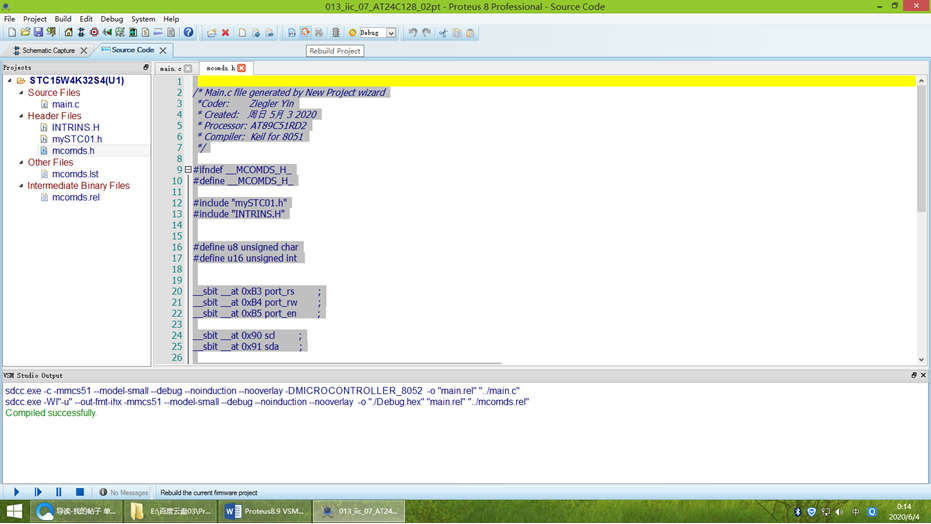Pause the simulation
The height and width of the screenshot is (524, 931).
tap(59, 492)
